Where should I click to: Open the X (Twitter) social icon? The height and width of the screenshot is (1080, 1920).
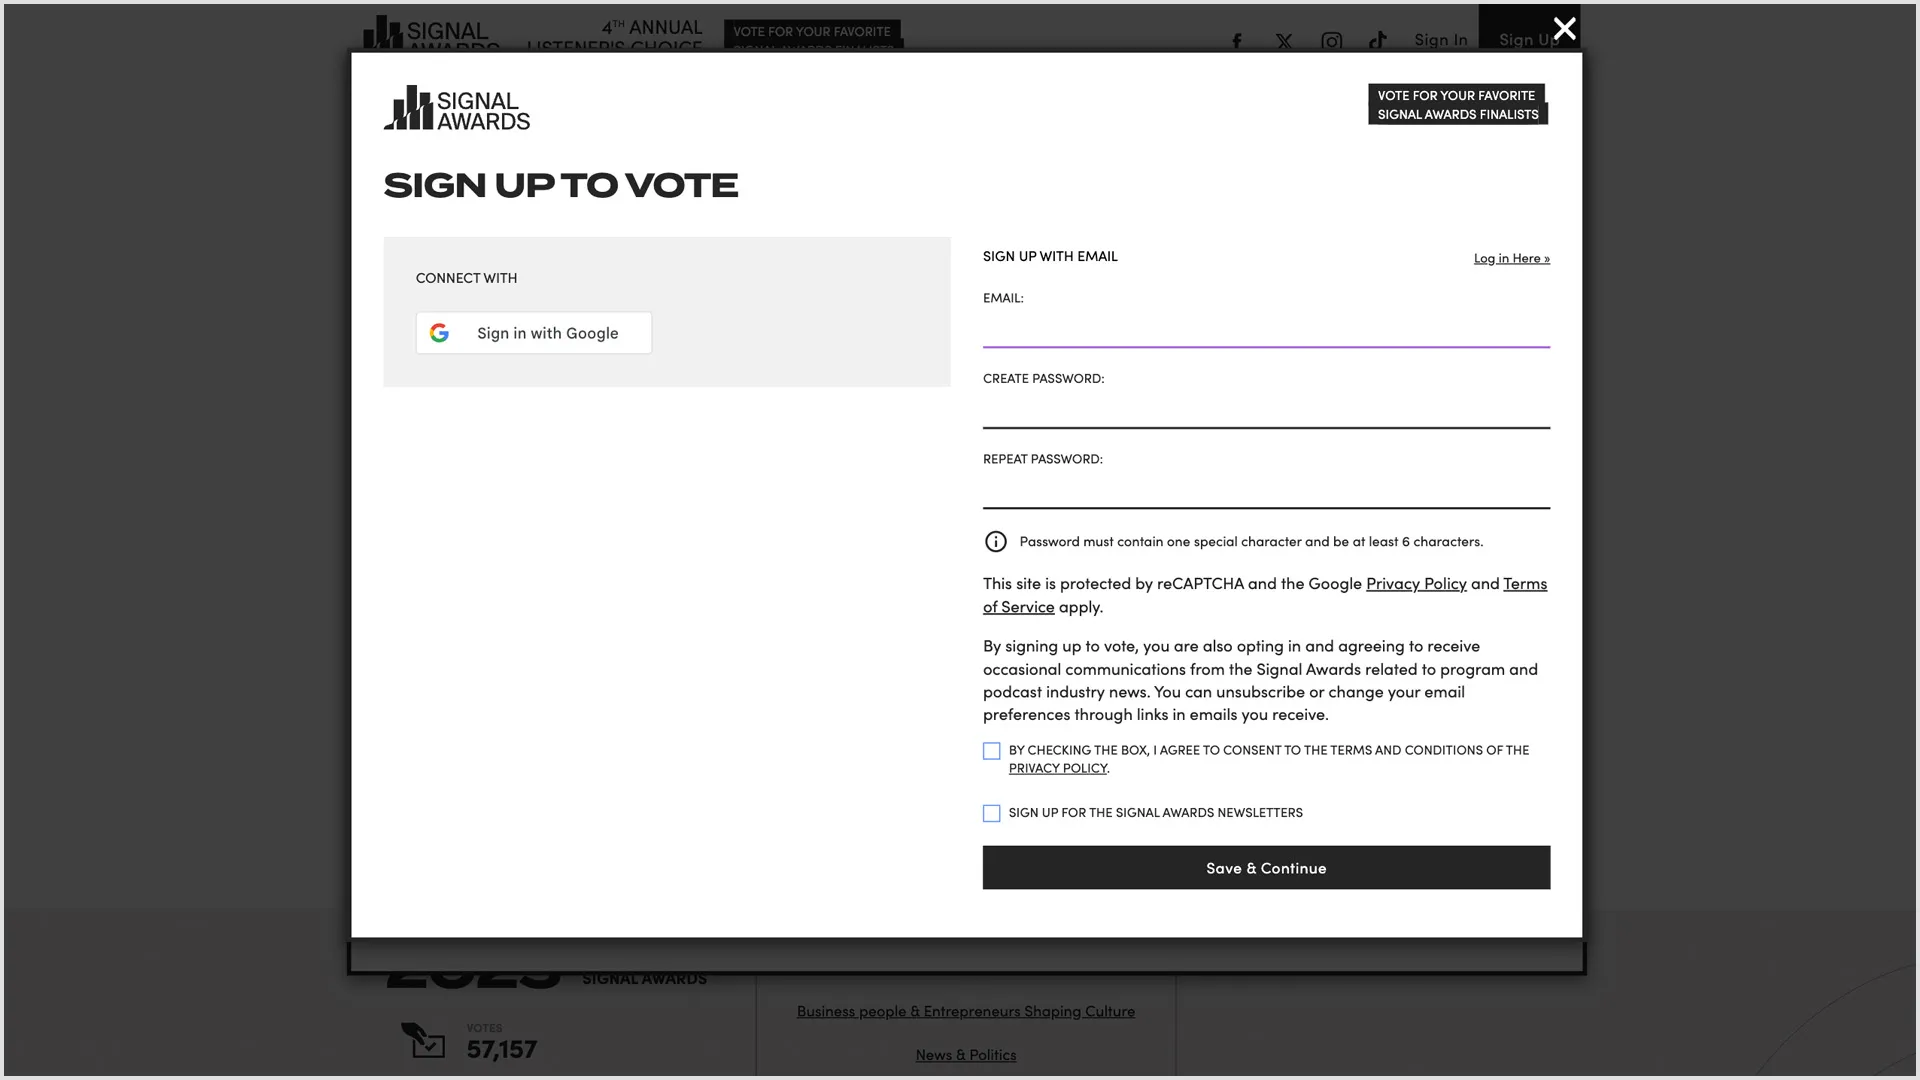click(1284, 41)
